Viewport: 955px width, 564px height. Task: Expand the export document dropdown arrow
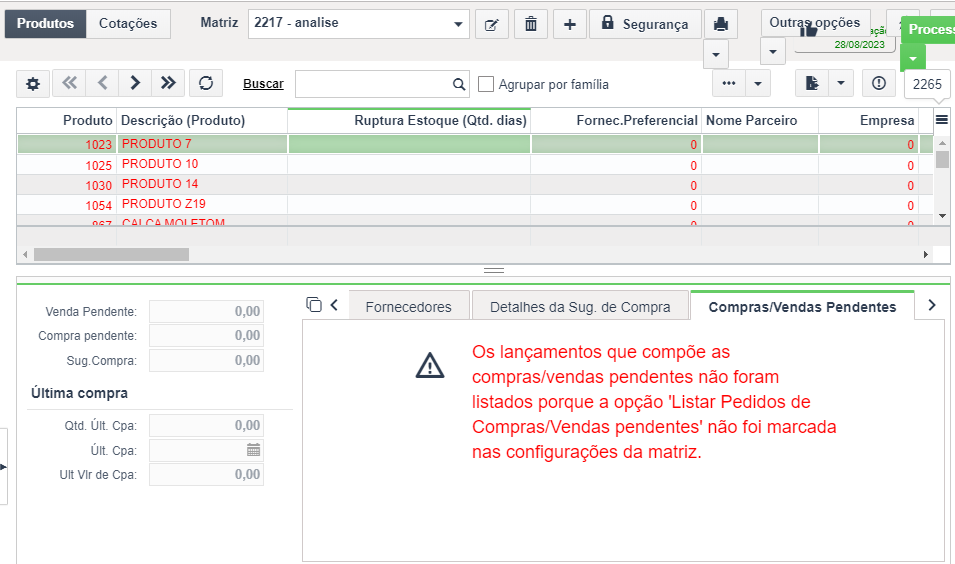(841, 83)
